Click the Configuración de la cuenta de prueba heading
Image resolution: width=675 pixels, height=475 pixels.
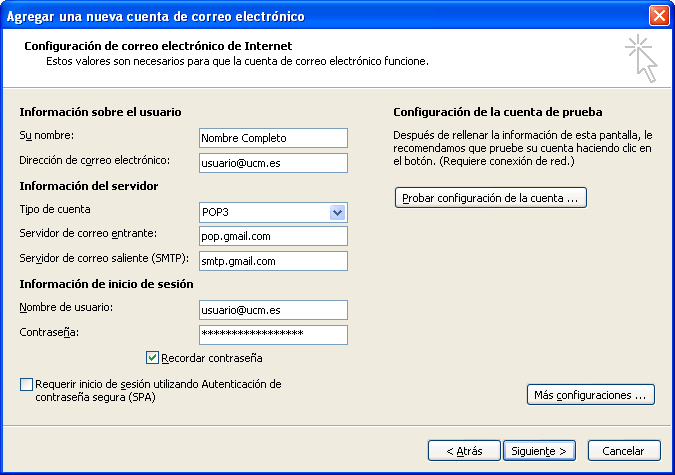tap(498, 112)
